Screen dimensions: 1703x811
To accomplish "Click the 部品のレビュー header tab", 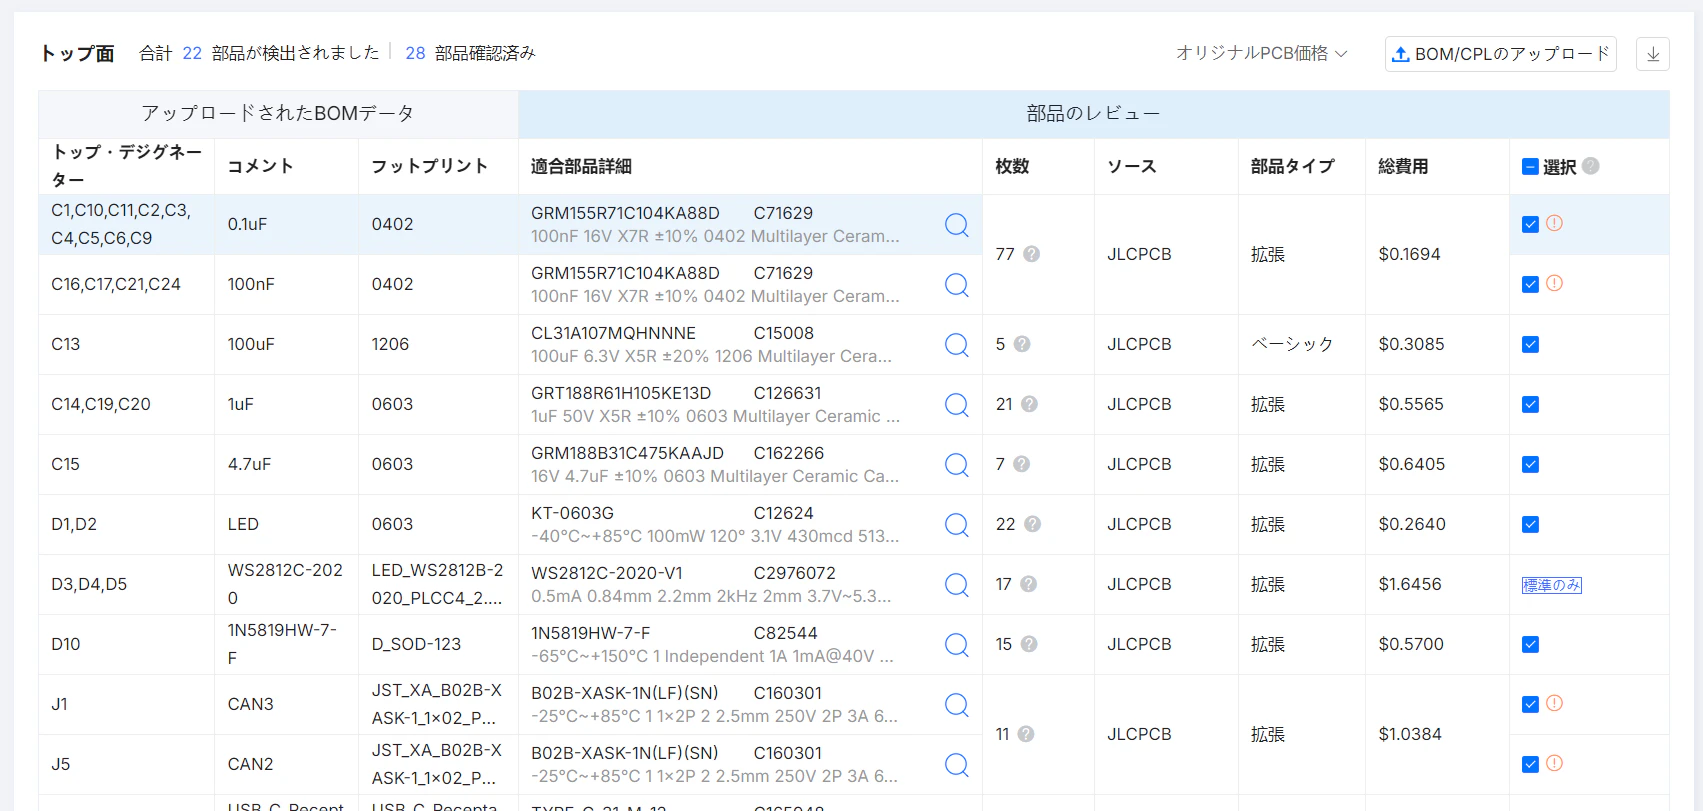I will click(x=1094, y=114).
